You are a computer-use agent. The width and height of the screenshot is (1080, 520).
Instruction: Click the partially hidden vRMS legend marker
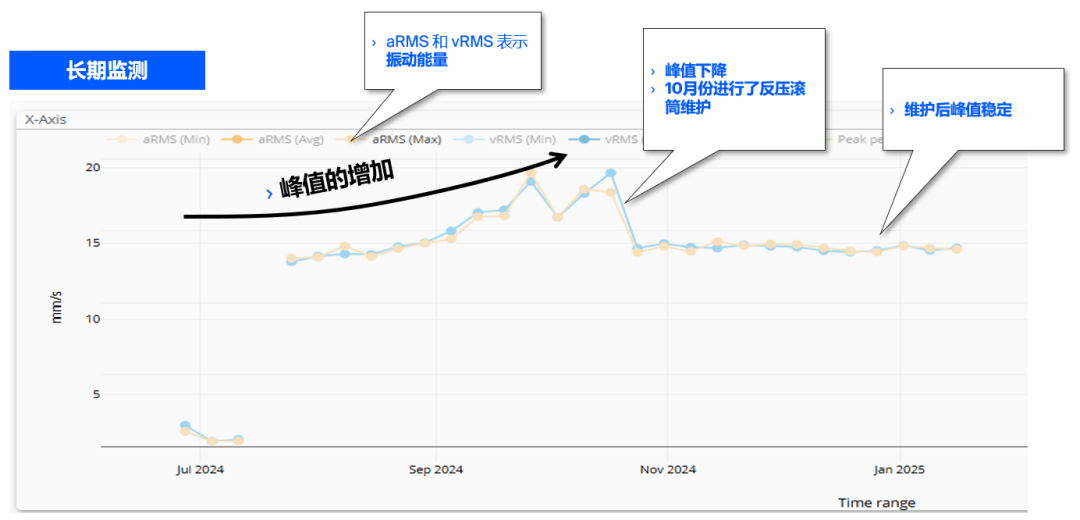pyautogui.click(x=583, y=140)
